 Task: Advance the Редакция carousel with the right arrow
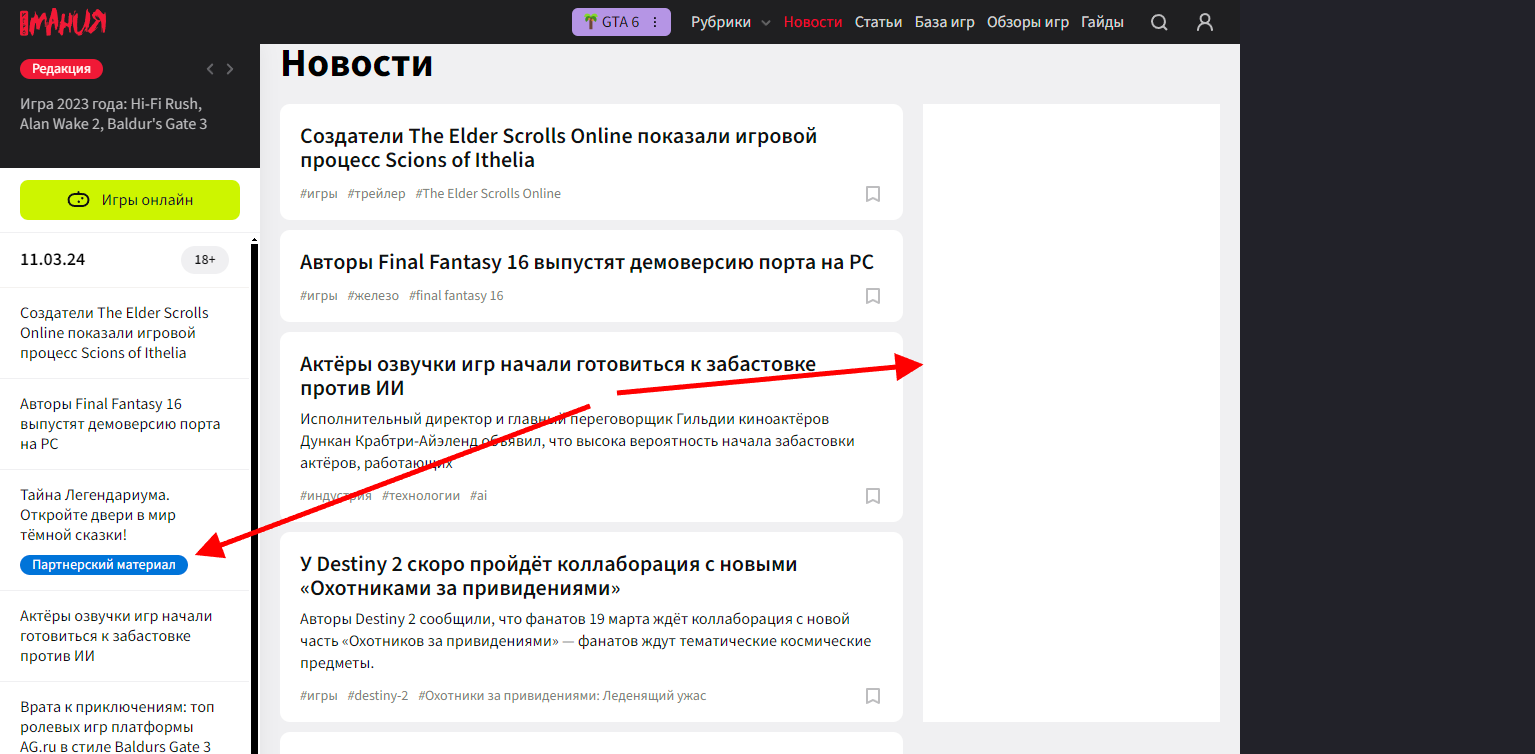point(229,68)
